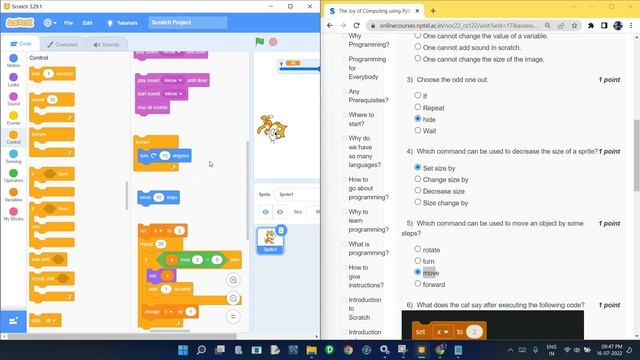Screen dimensions: 640x360
Task: Select 'Change size by' for question 4
Action: tap(418, 179)
